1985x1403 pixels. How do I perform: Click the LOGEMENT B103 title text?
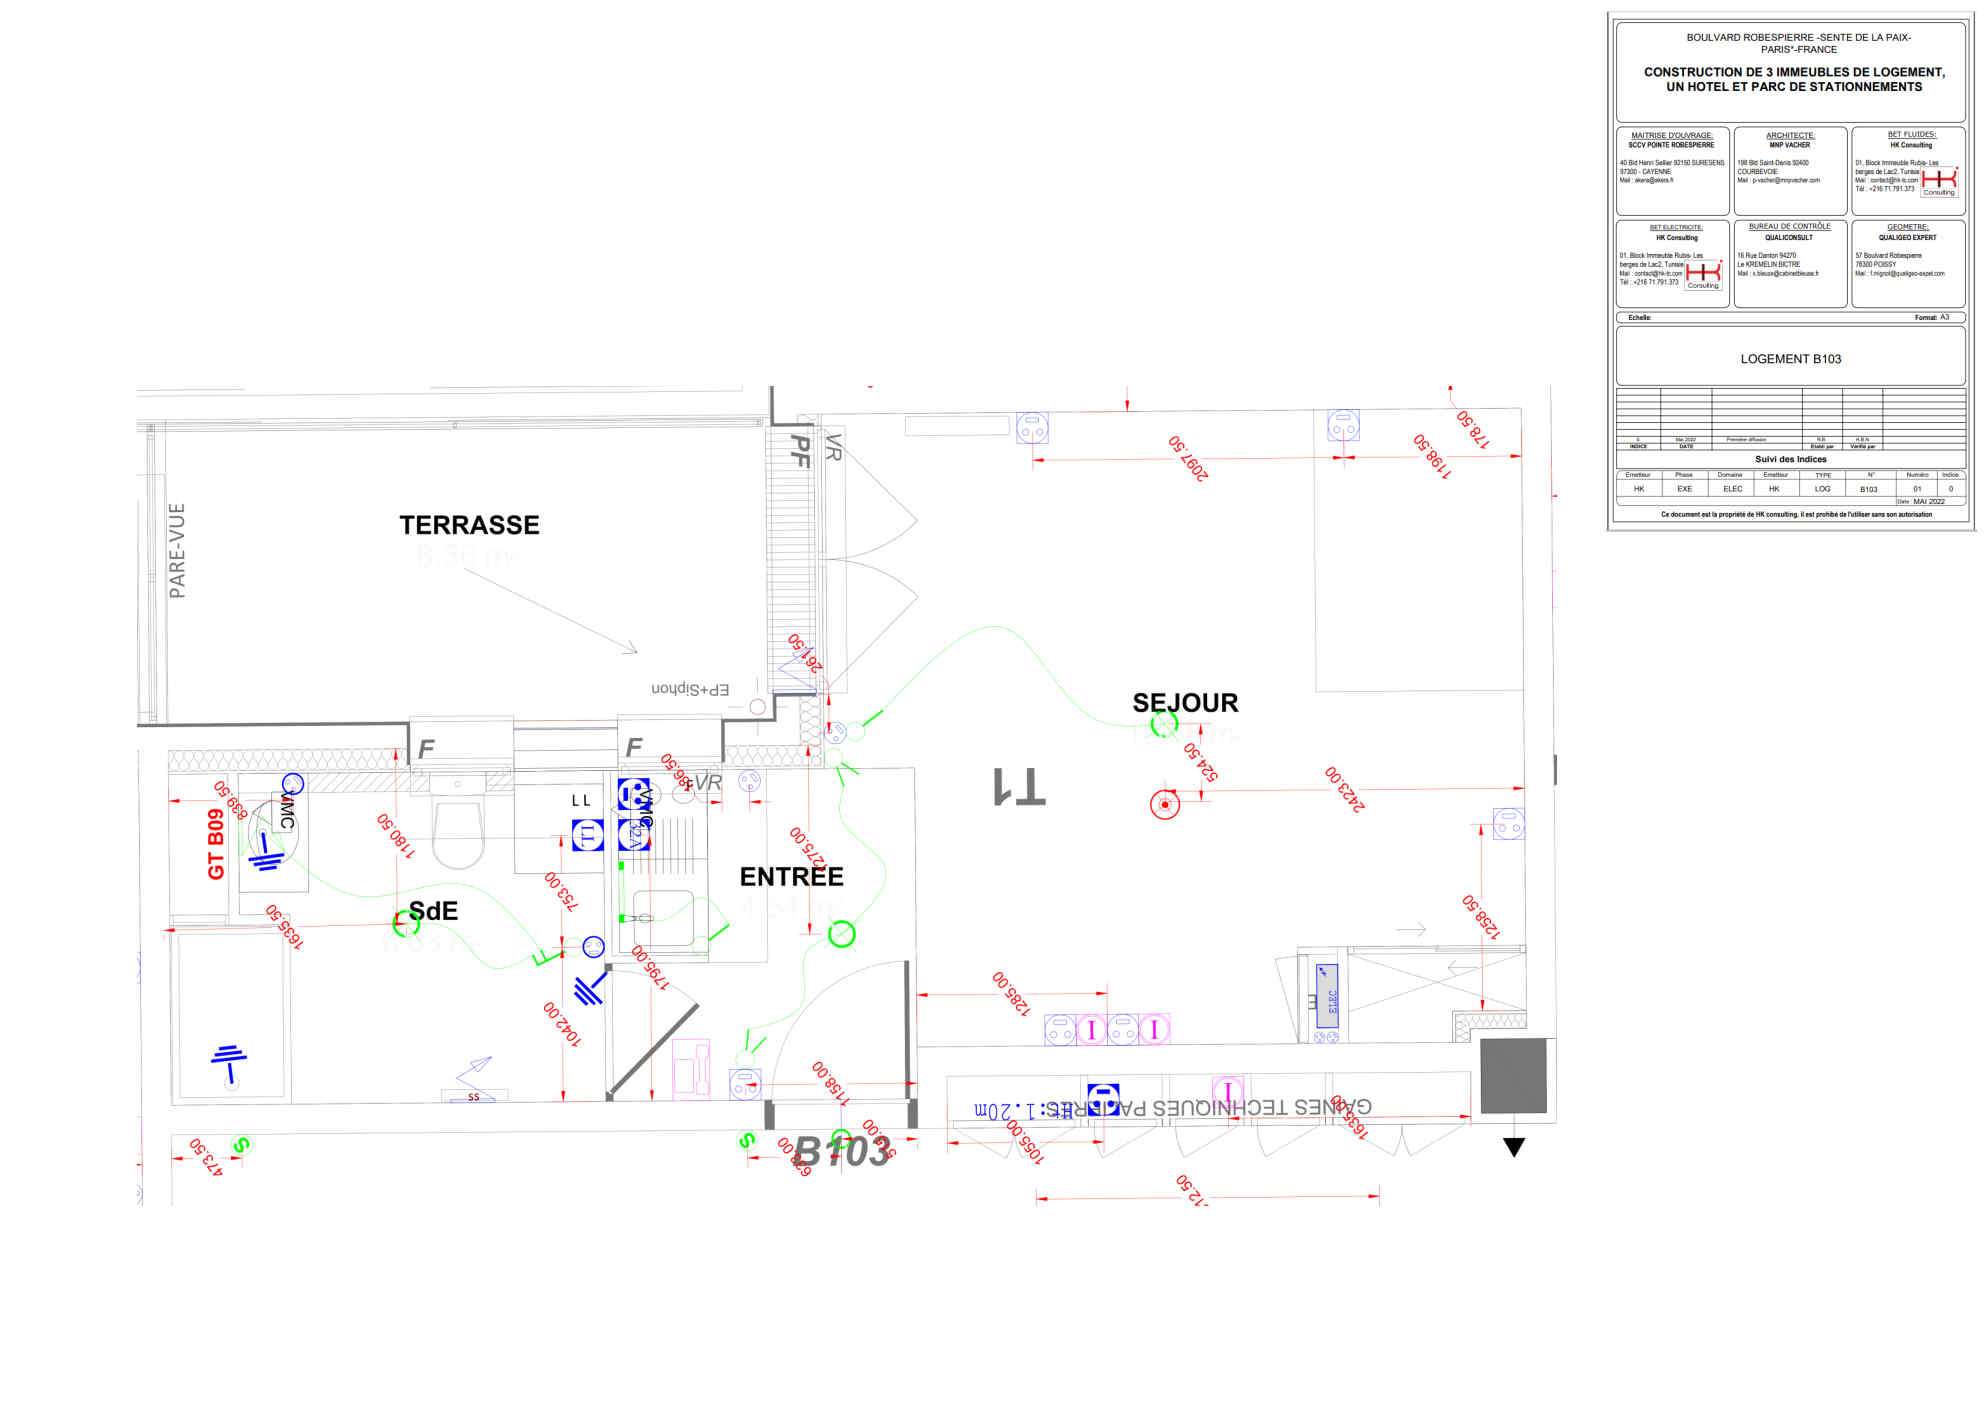(1790, 359)
